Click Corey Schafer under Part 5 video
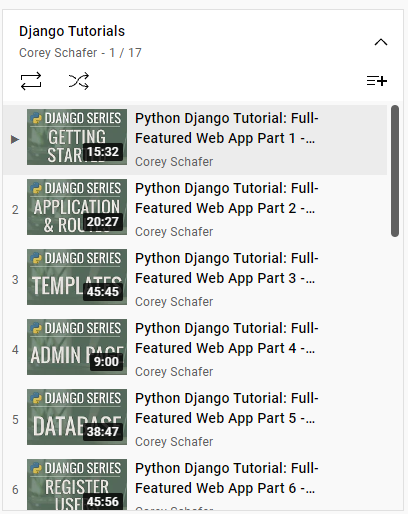The width and height of the screenshot is (408, 514). [174, 442]
